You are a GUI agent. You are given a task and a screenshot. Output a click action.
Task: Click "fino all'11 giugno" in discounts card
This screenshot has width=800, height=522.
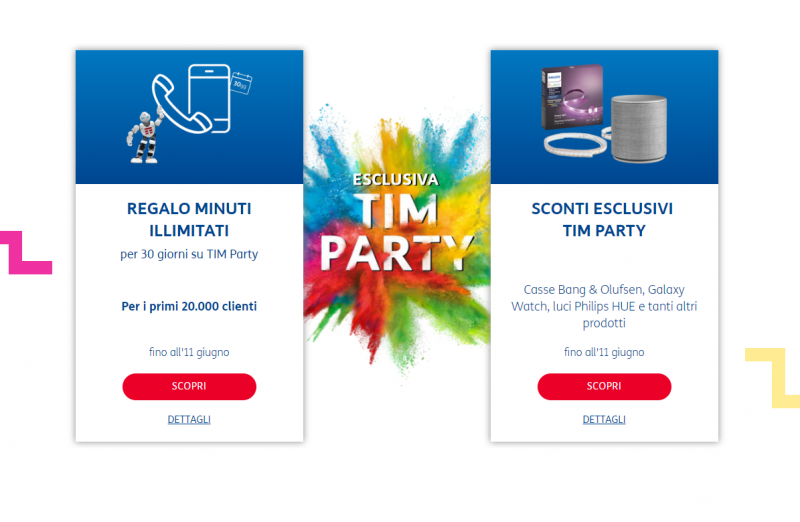click(x=604, y=352)
